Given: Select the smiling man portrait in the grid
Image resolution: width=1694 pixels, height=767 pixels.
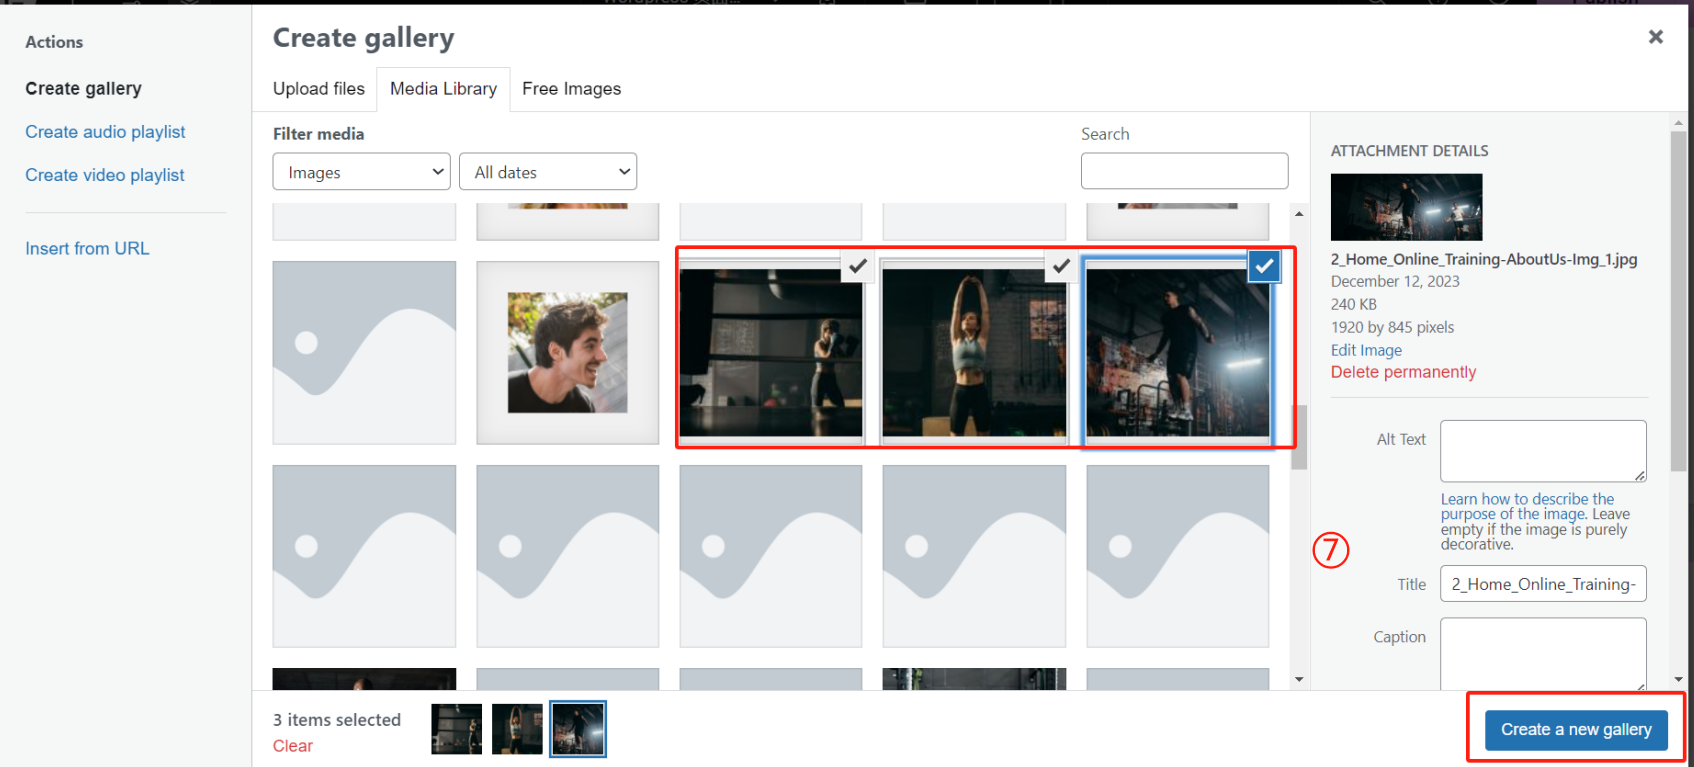Looking at the screenshot, I should [x=568, y=353].
